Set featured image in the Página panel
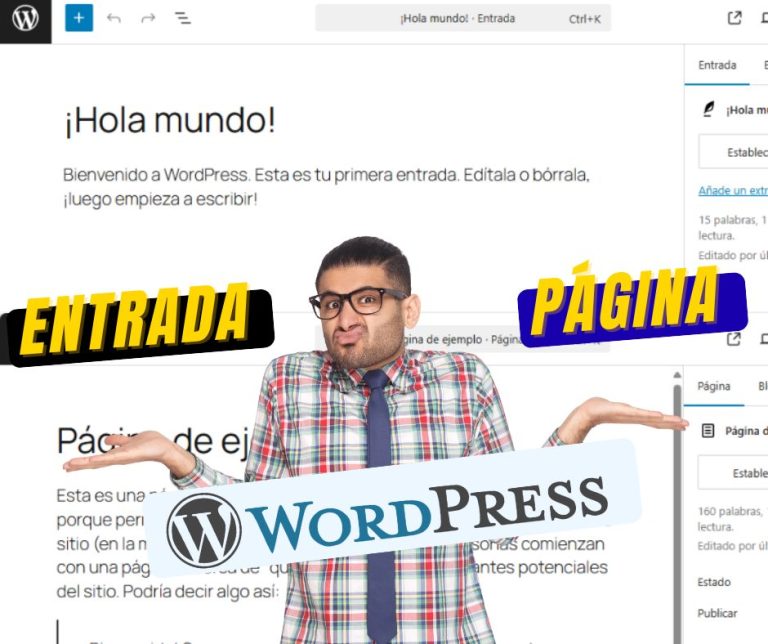 733,473
